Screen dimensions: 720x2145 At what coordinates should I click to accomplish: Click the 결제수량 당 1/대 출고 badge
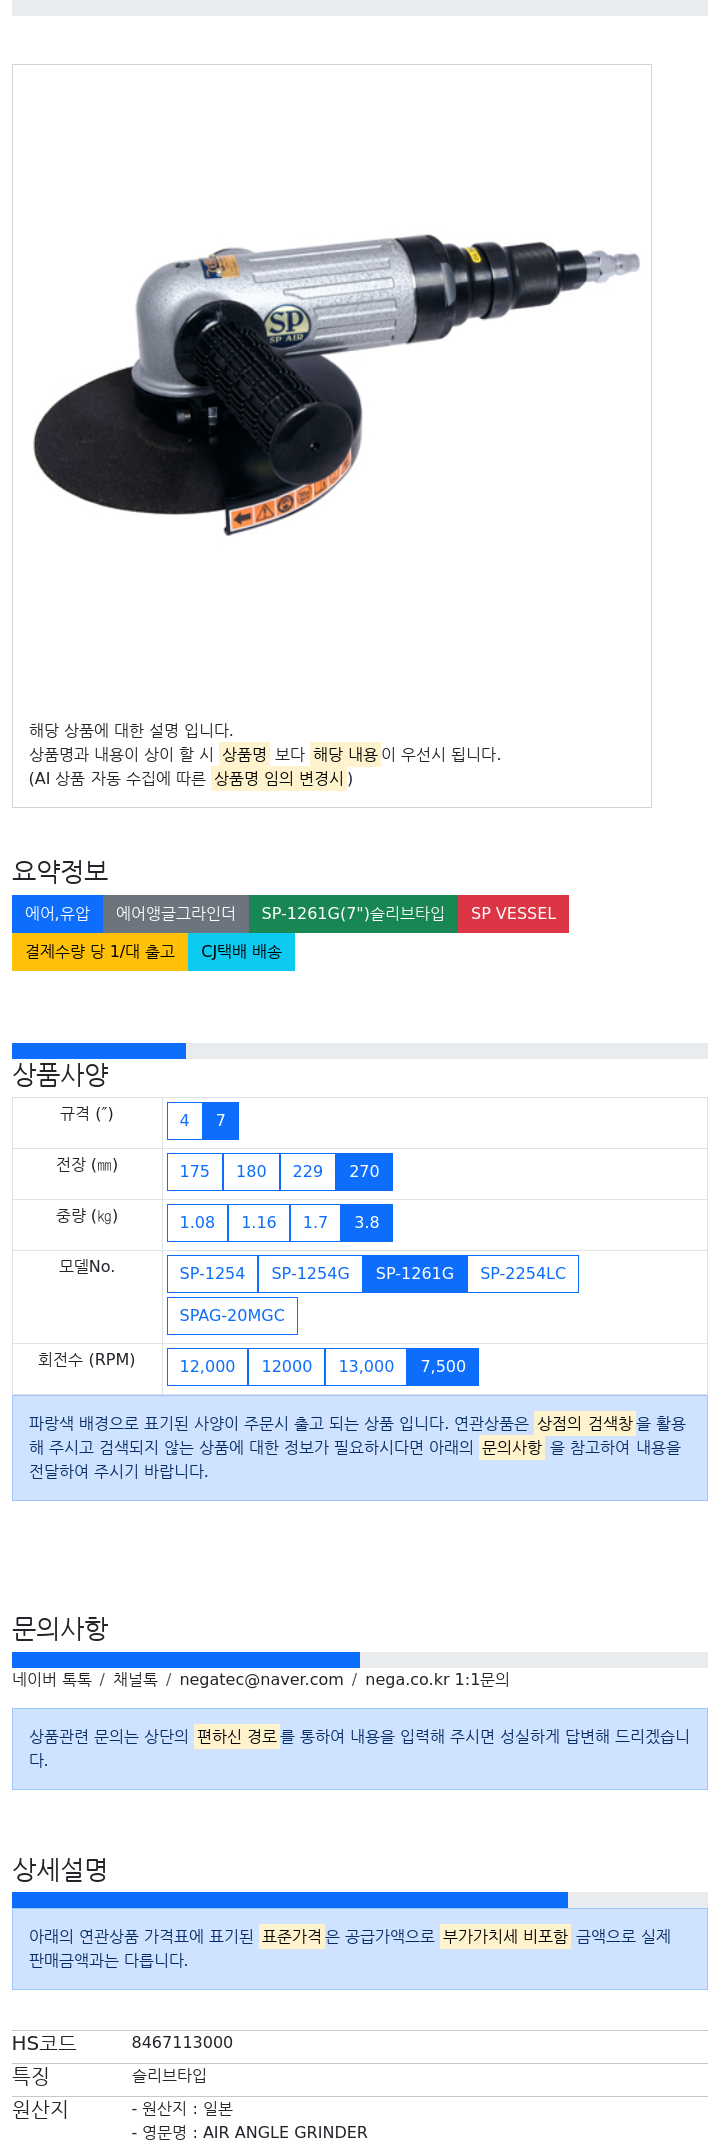tap(100, 952)
